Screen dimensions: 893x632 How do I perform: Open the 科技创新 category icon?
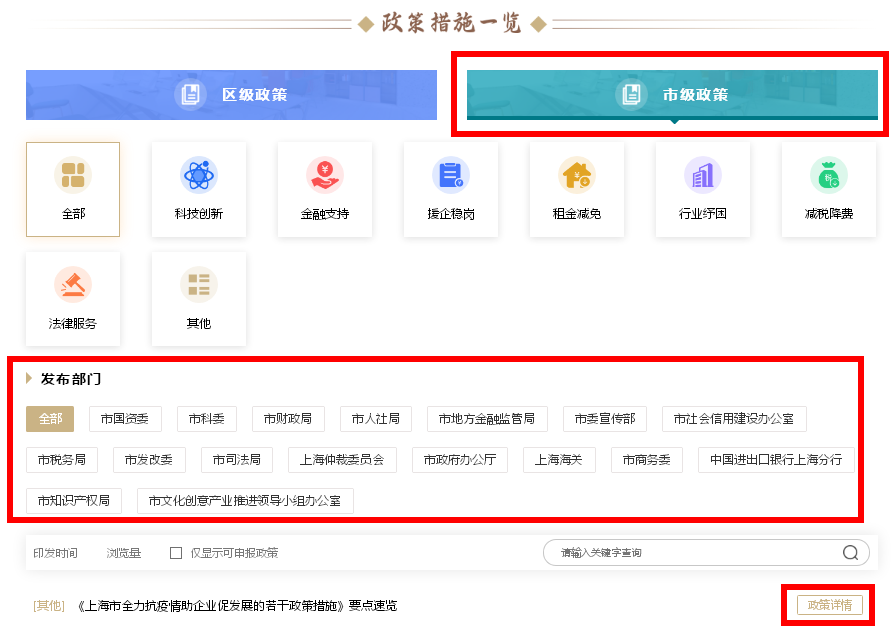click(199, 175)
